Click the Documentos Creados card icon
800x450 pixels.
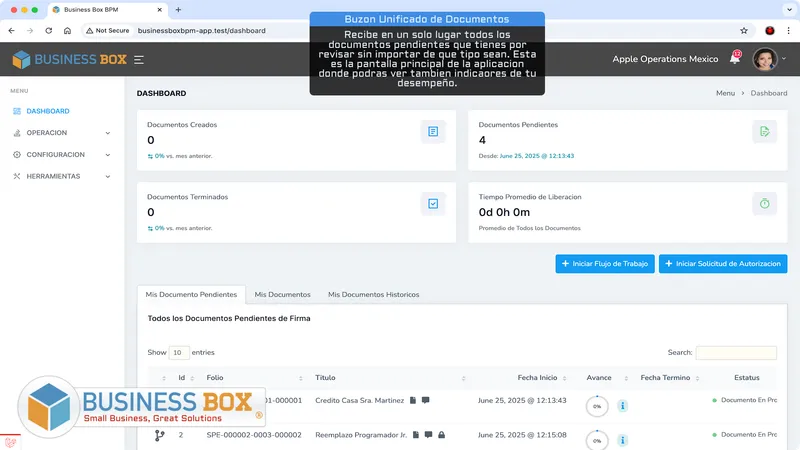coord(433,132)
